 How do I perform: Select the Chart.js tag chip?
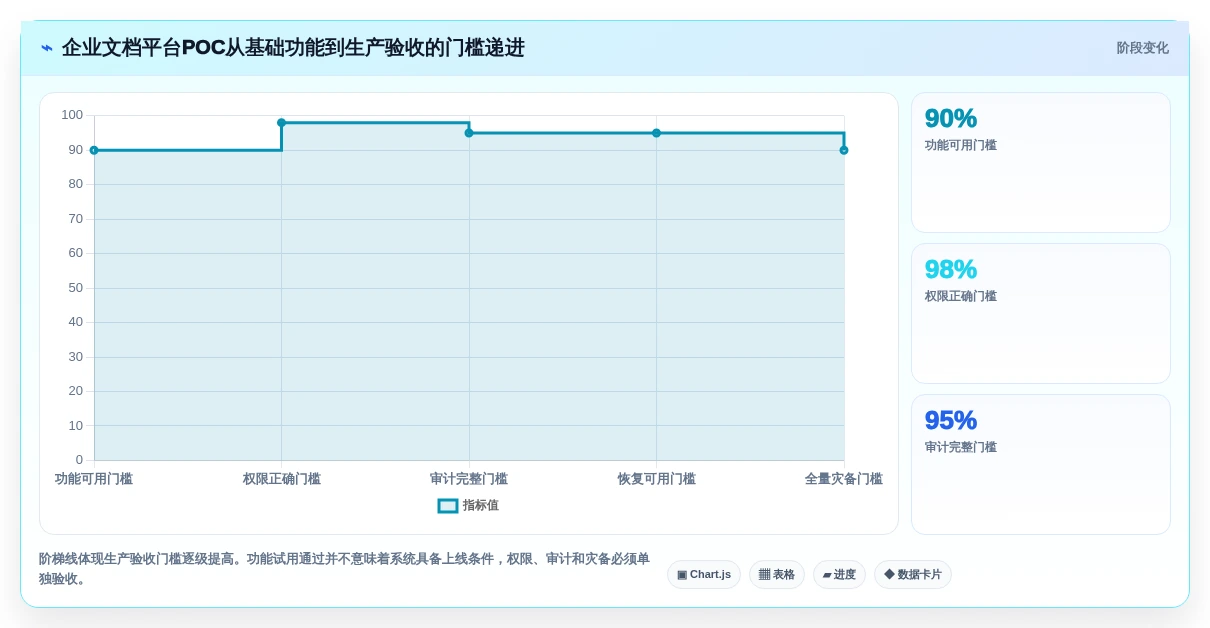pyautogui.click(x=704, y=575)
